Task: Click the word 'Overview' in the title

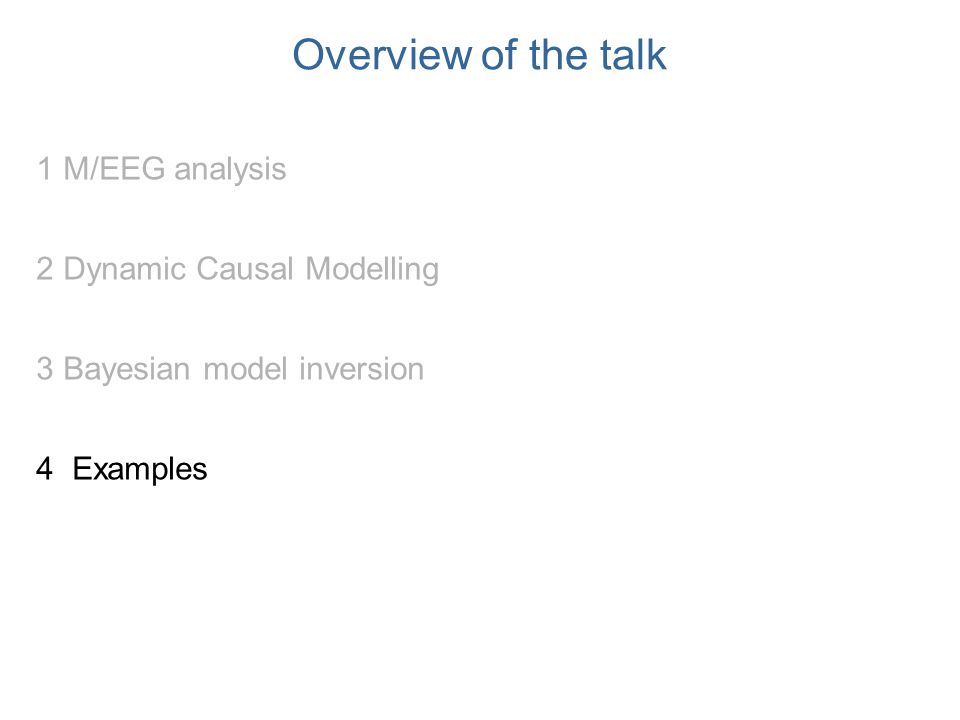Action: coord(382,55)
